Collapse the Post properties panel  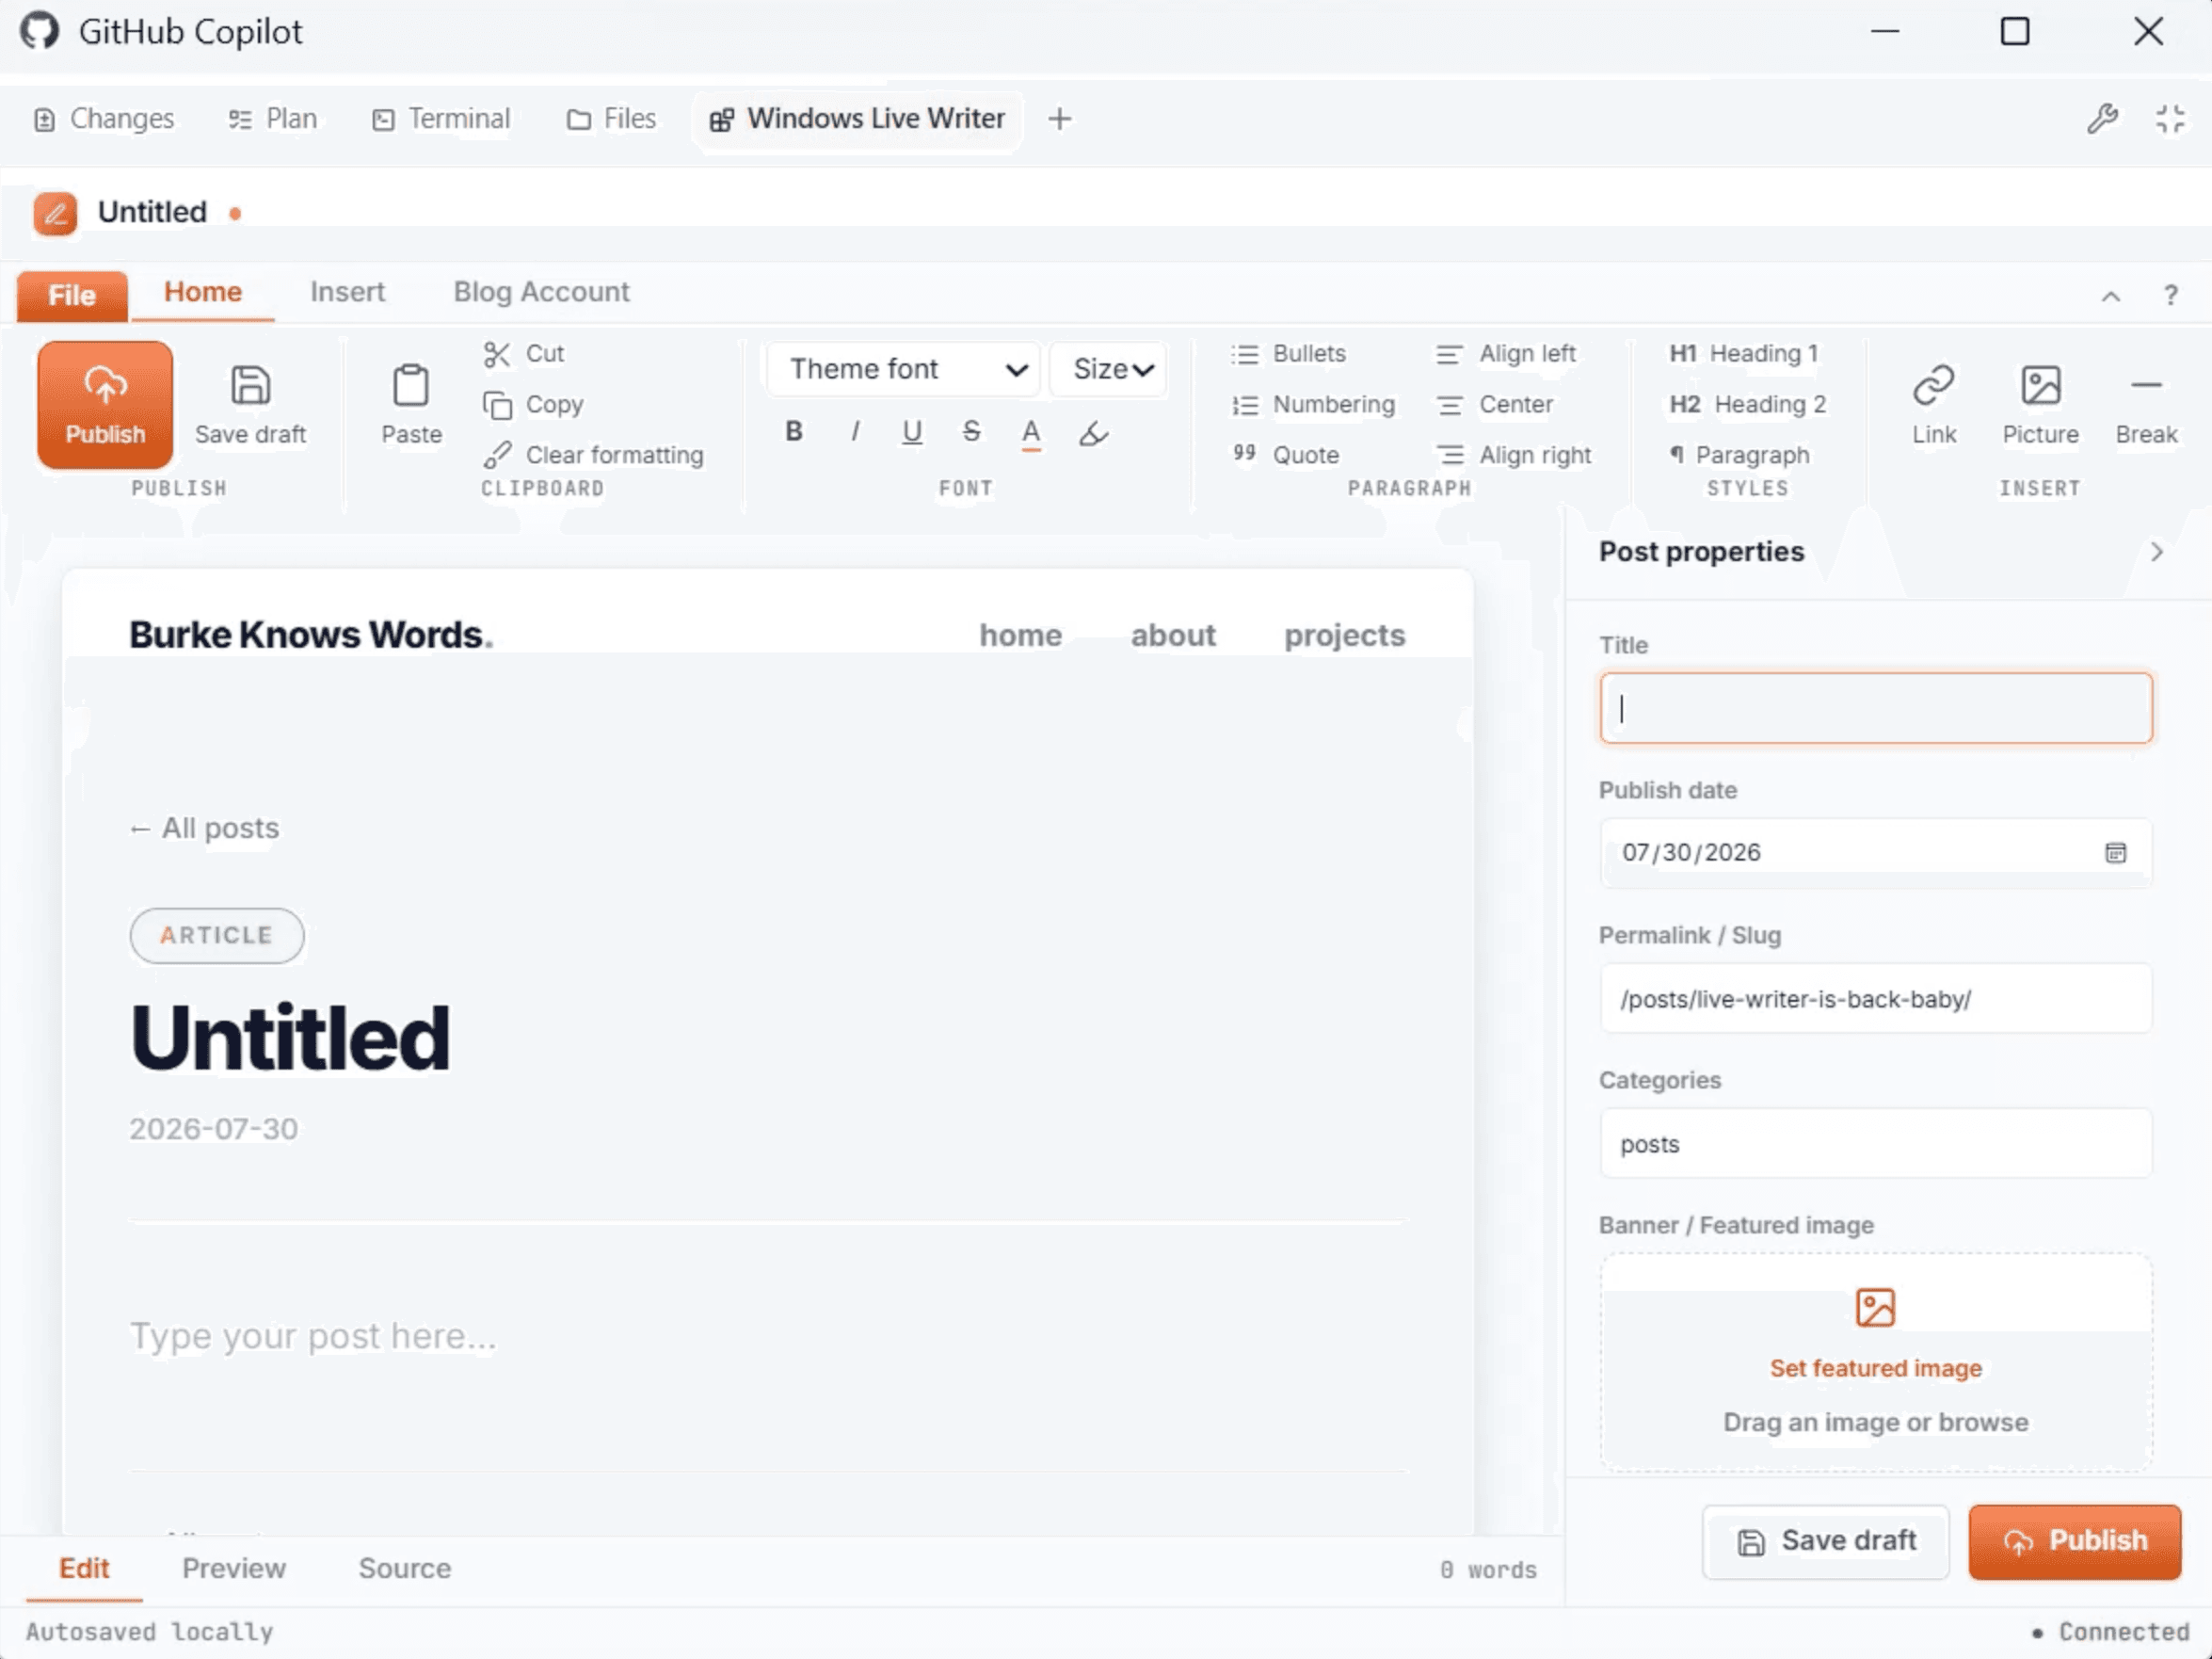[x=2157, y=552]
